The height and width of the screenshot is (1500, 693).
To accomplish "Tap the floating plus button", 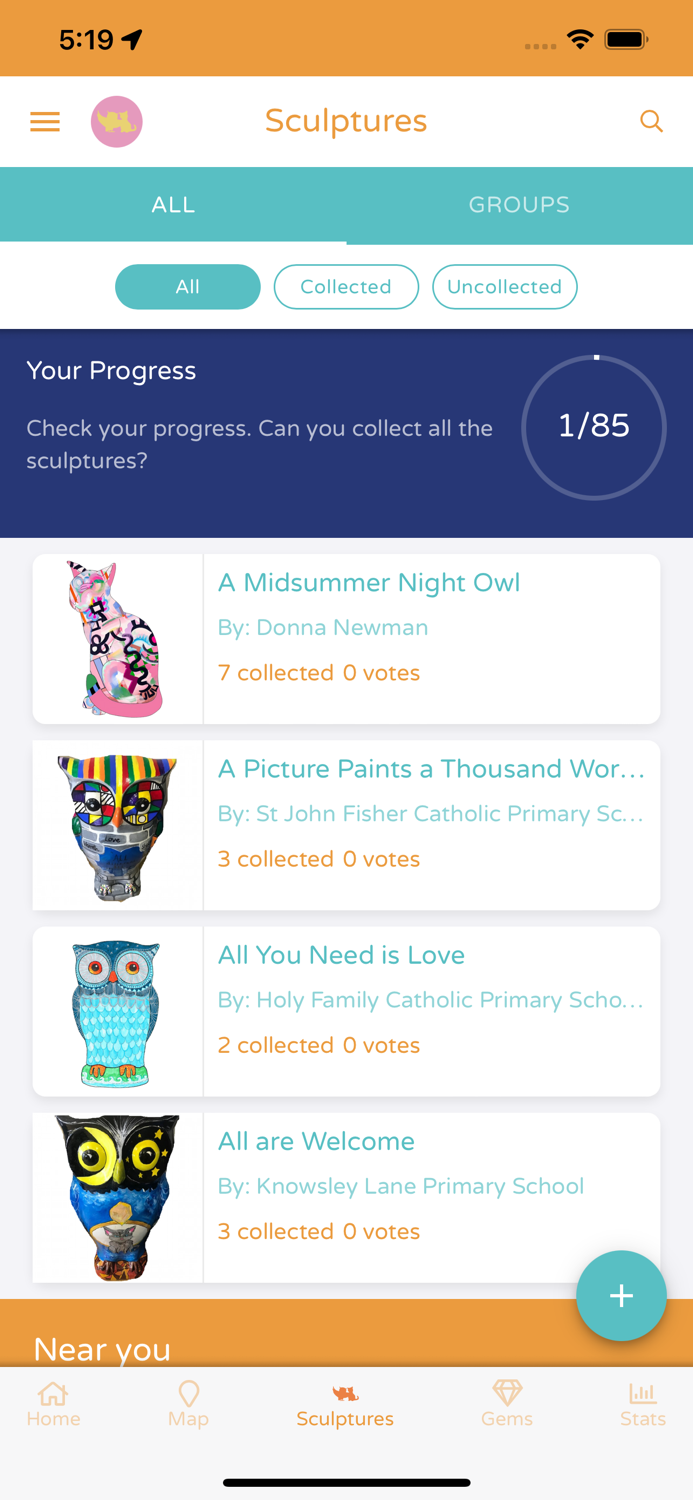I will click(x=621, y=1295).
